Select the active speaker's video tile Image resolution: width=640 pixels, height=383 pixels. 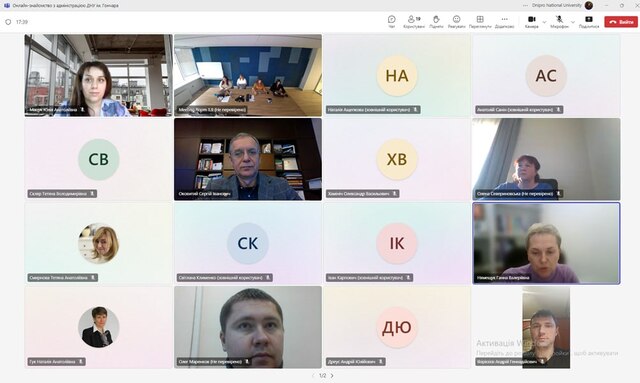pyautogui.click(x=546, y=243)
